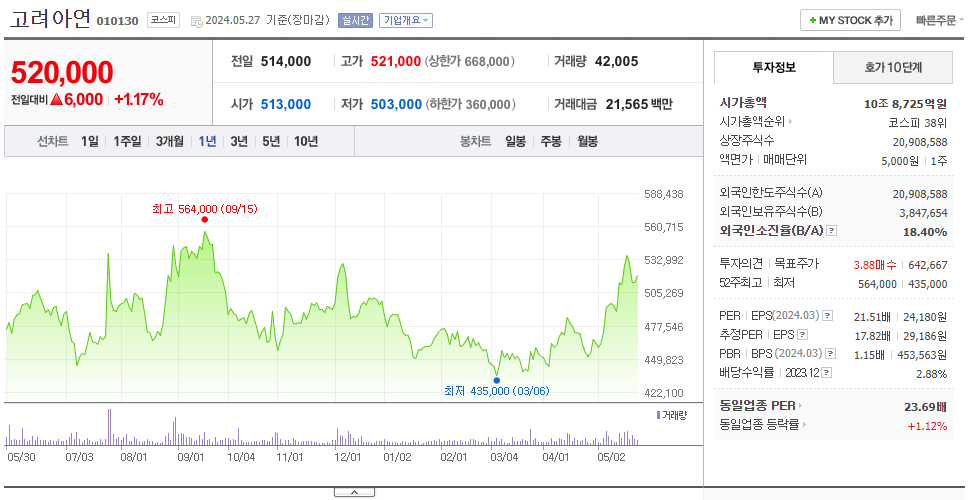
Task: Select the 1년 line chart period
Action: coord(207,141)
